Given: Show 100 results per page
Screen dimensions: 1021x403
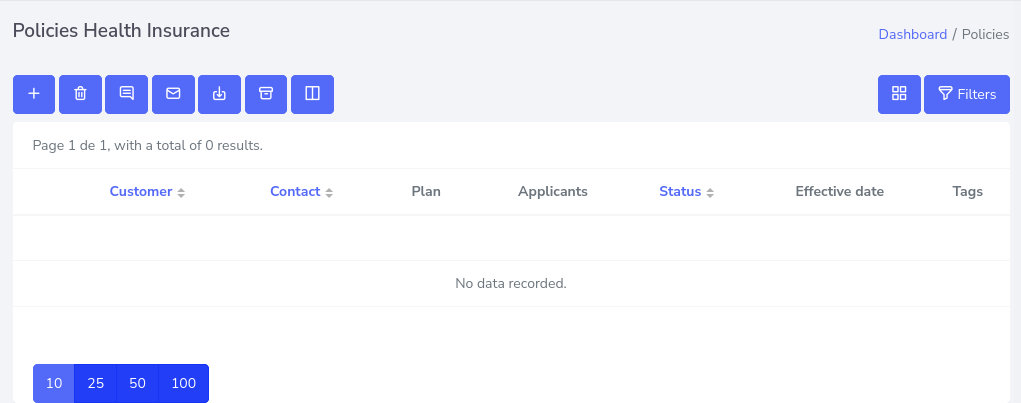Looking at the screenshot, I should [184, 383].
